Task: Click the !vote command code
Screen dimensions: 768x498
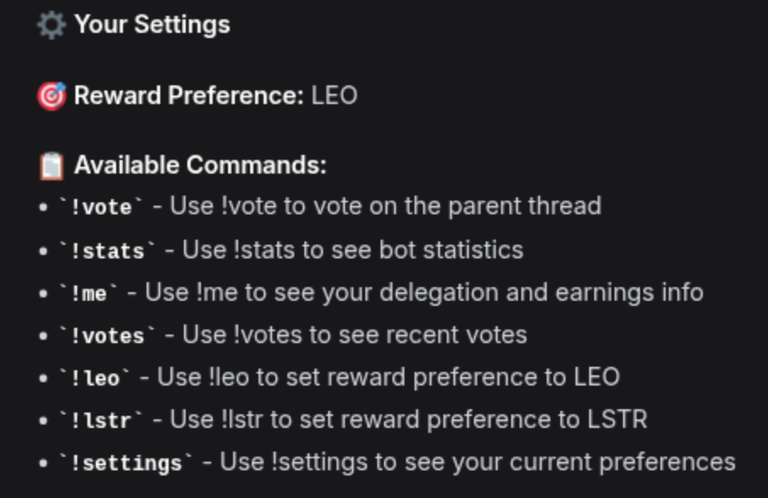Action: (101, 207)
